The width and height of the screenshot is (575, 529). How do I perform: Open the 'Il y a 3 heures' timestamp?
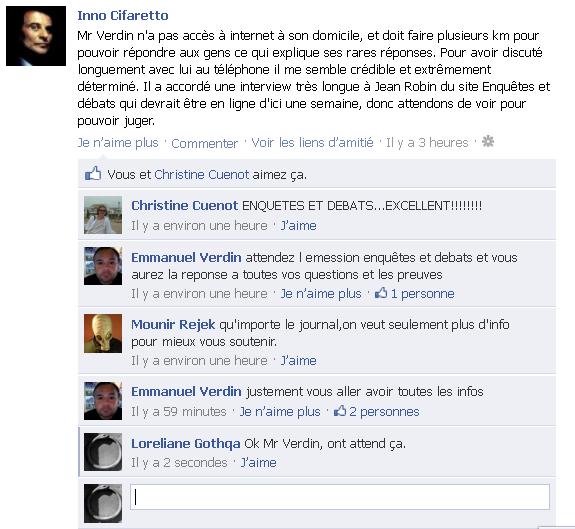pyautogui.click(x=427, y=143)
